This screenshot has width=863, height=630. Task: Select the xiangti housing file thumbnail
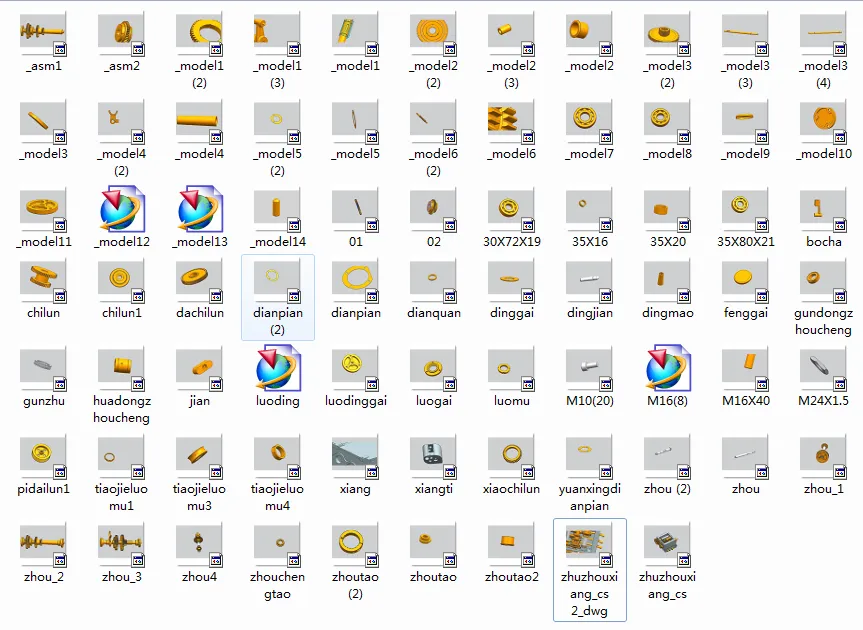pyautogui.click(x=433, y=458)
